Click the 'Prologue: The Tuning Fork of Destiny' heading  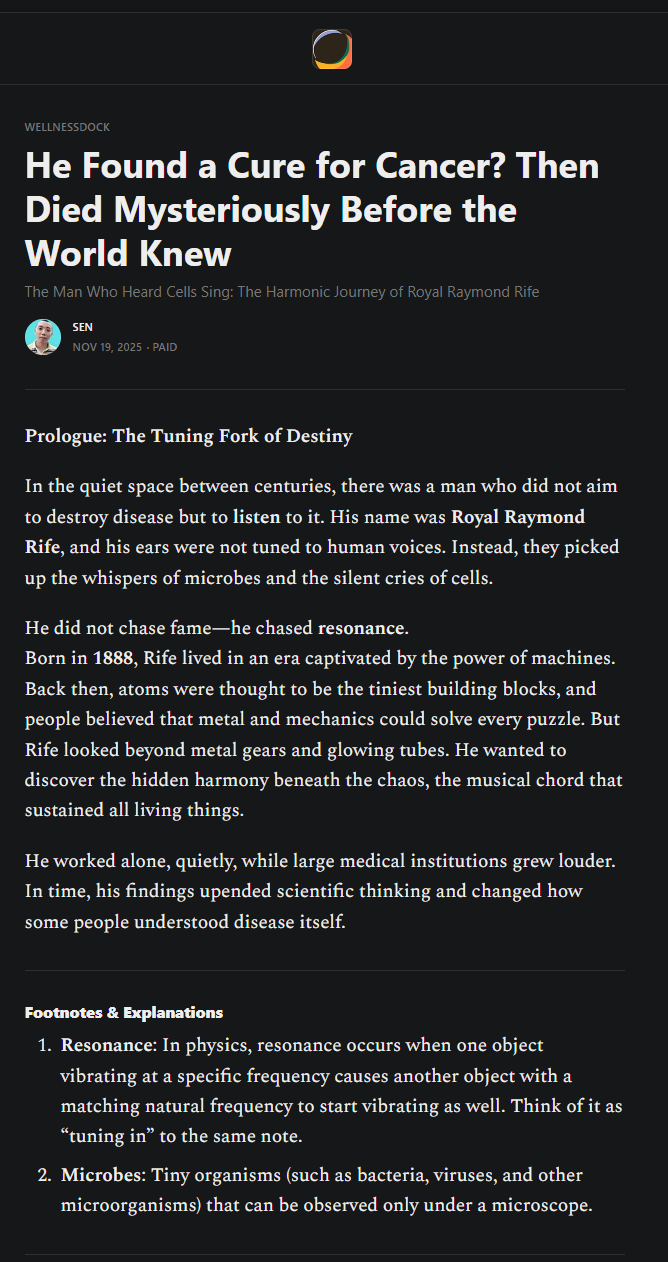click(188, 436)
